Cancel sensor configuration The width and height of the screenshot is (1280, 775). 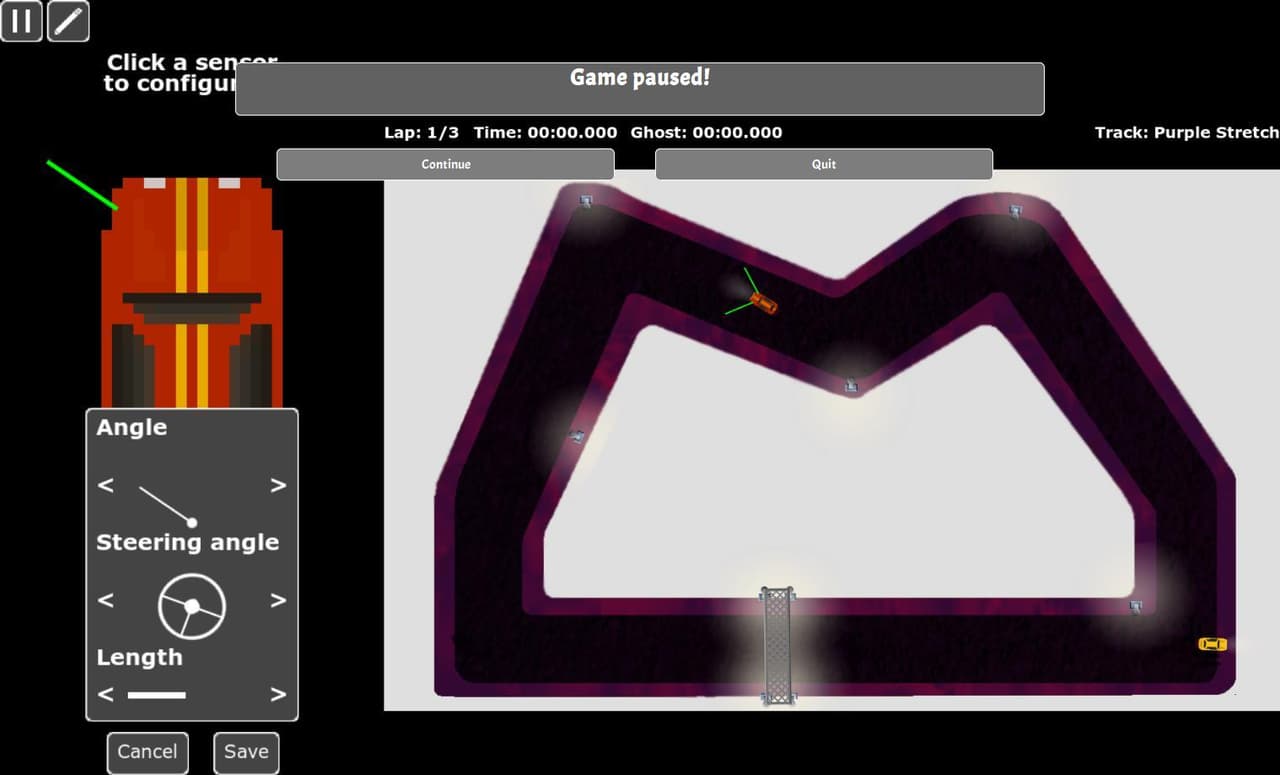click(147, 752)
